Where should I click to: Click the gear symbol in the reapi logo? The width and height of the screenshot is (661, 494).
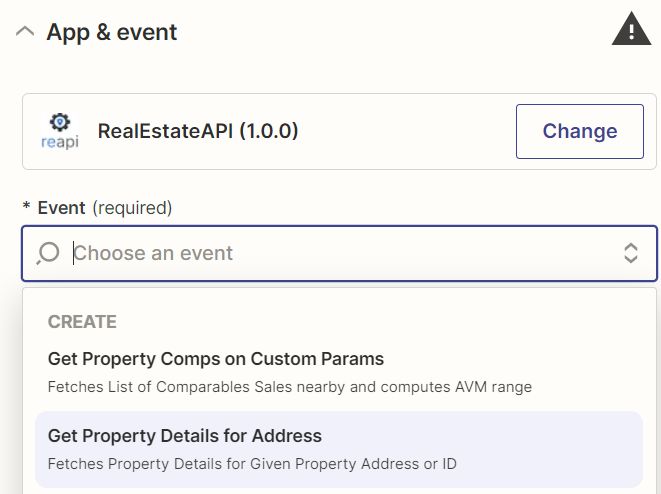(60, 122)
